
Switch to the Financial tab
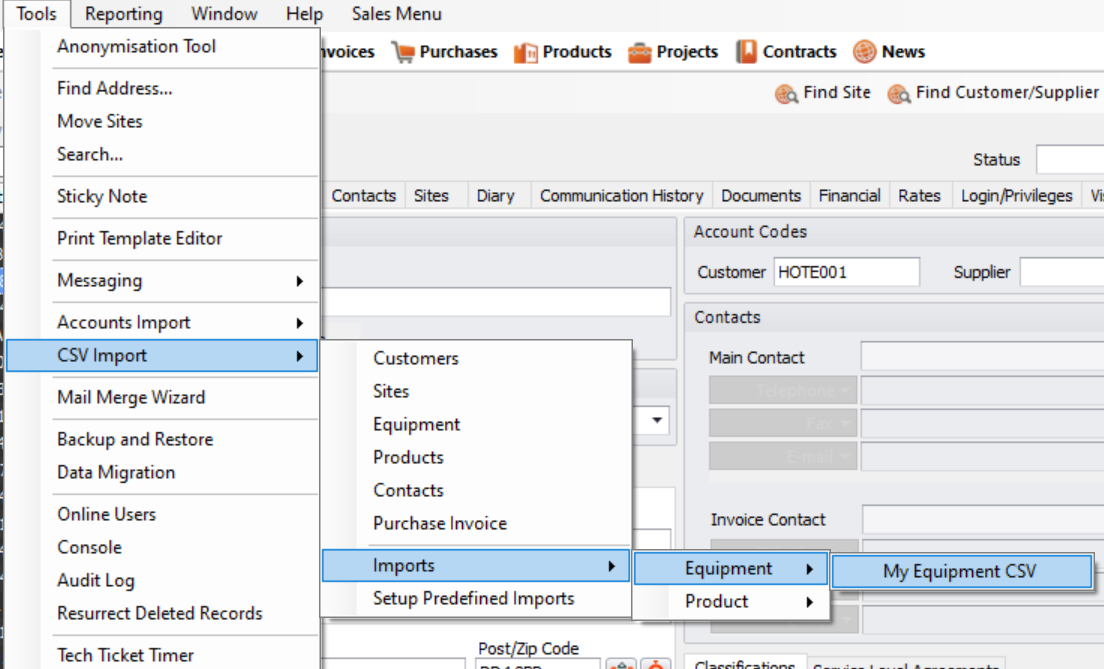click(849, 195)
